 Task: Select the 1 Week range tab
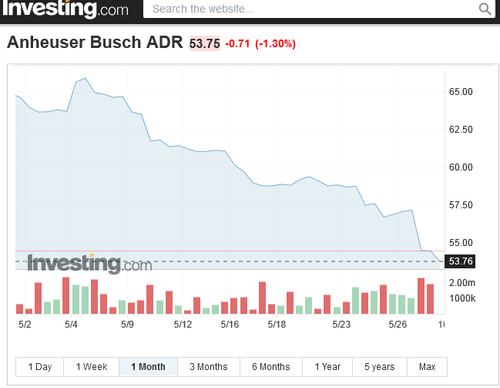(x=91, y=367)
